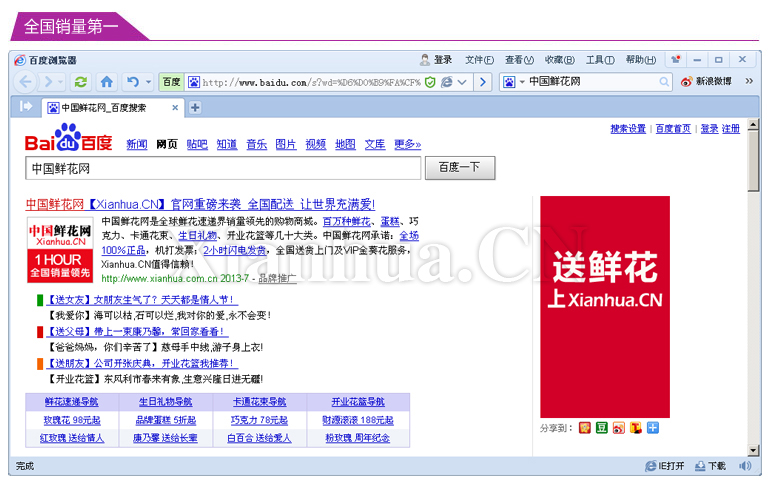
Task: Click the green 百度 badge in address bar
Action: 171,82
